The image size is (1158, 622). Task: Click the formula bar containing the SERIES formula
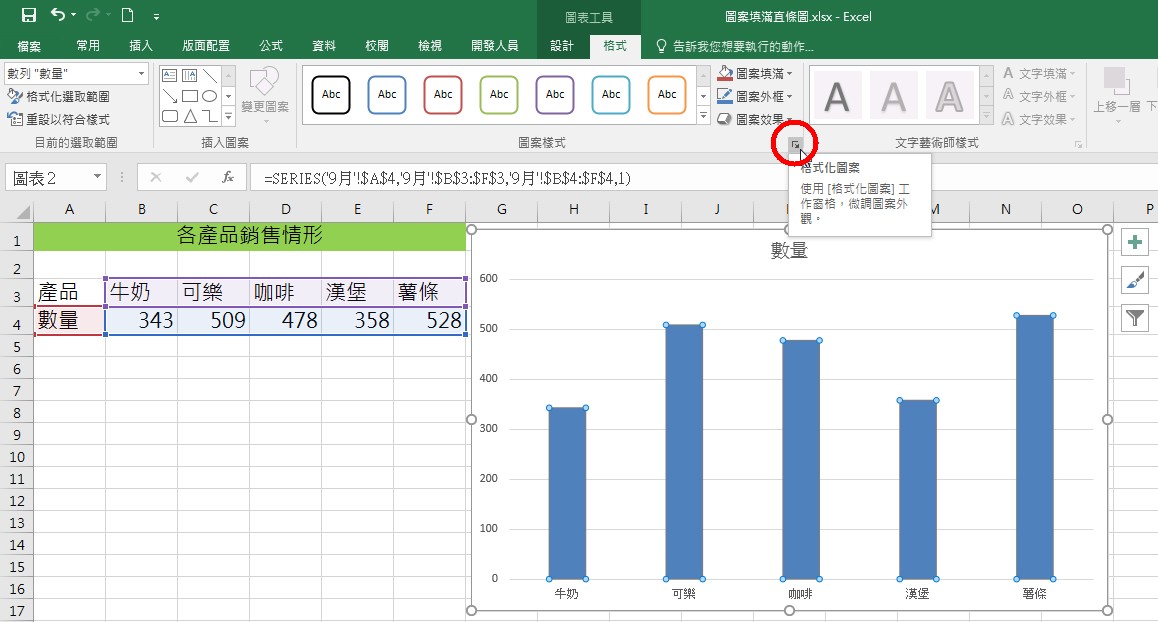[702, 178]
